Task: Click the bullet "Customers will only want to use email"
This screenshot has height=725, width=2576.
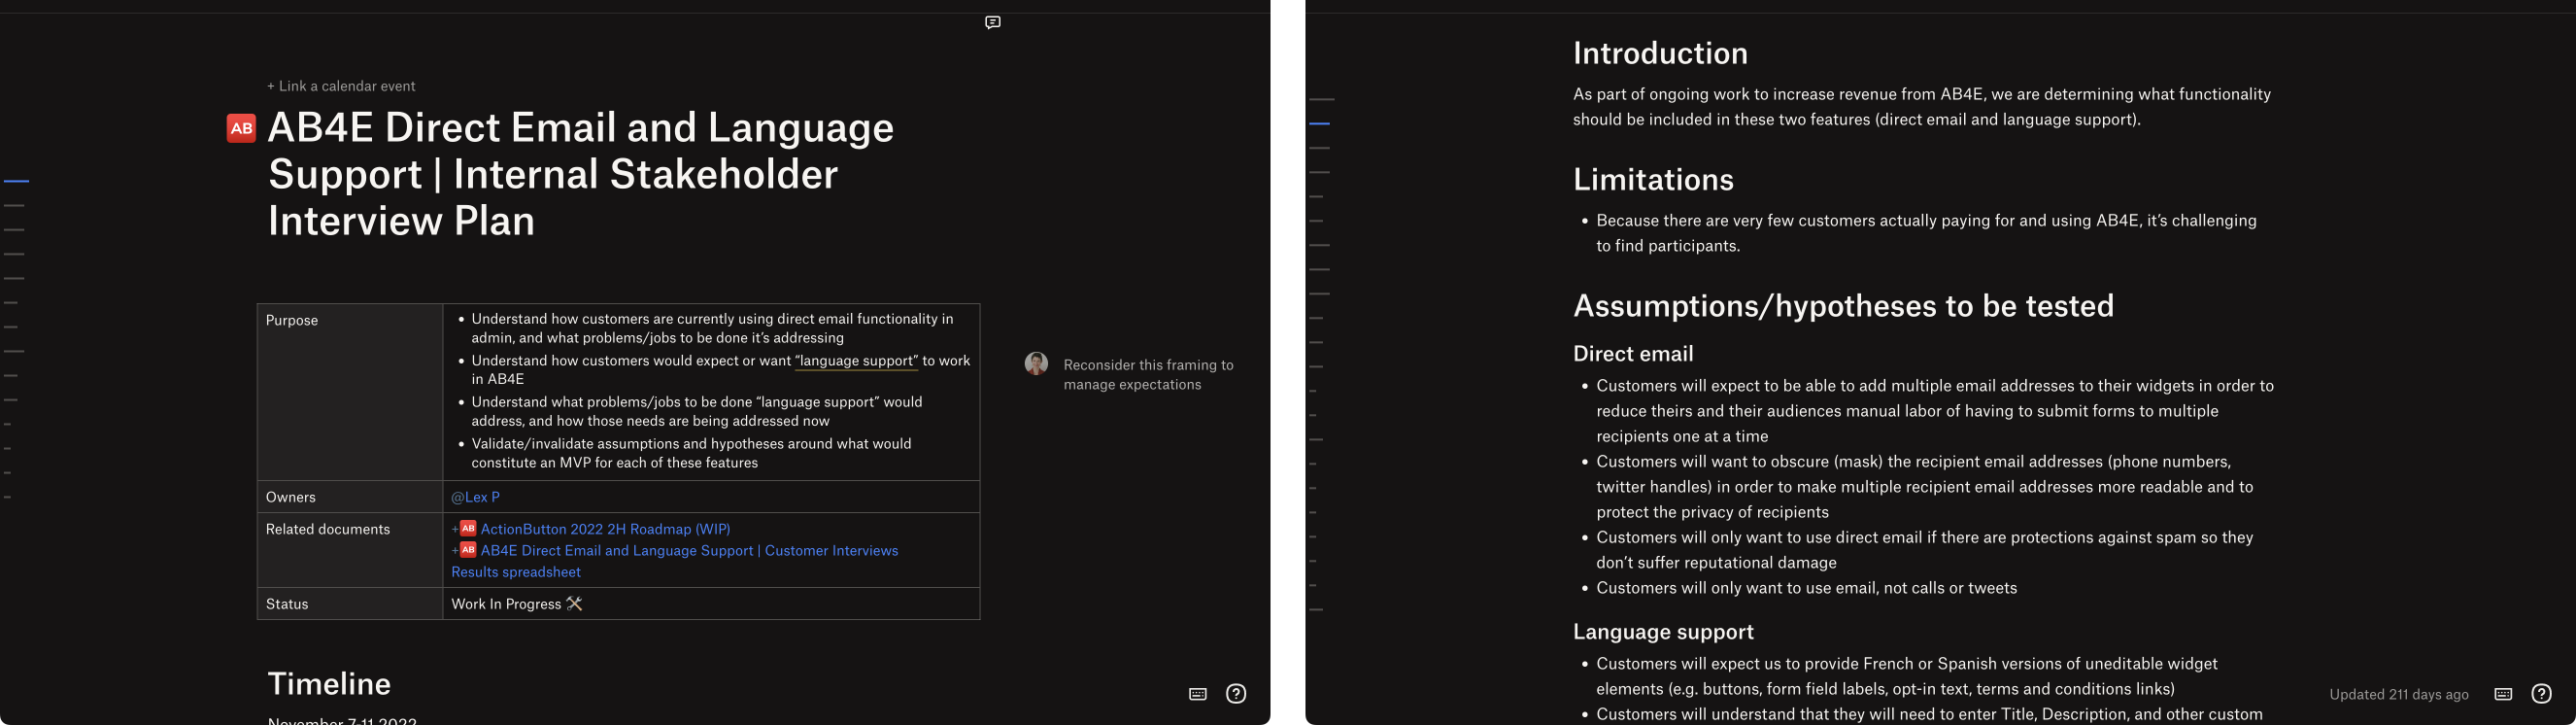Action: click(x=1806, y=588)
